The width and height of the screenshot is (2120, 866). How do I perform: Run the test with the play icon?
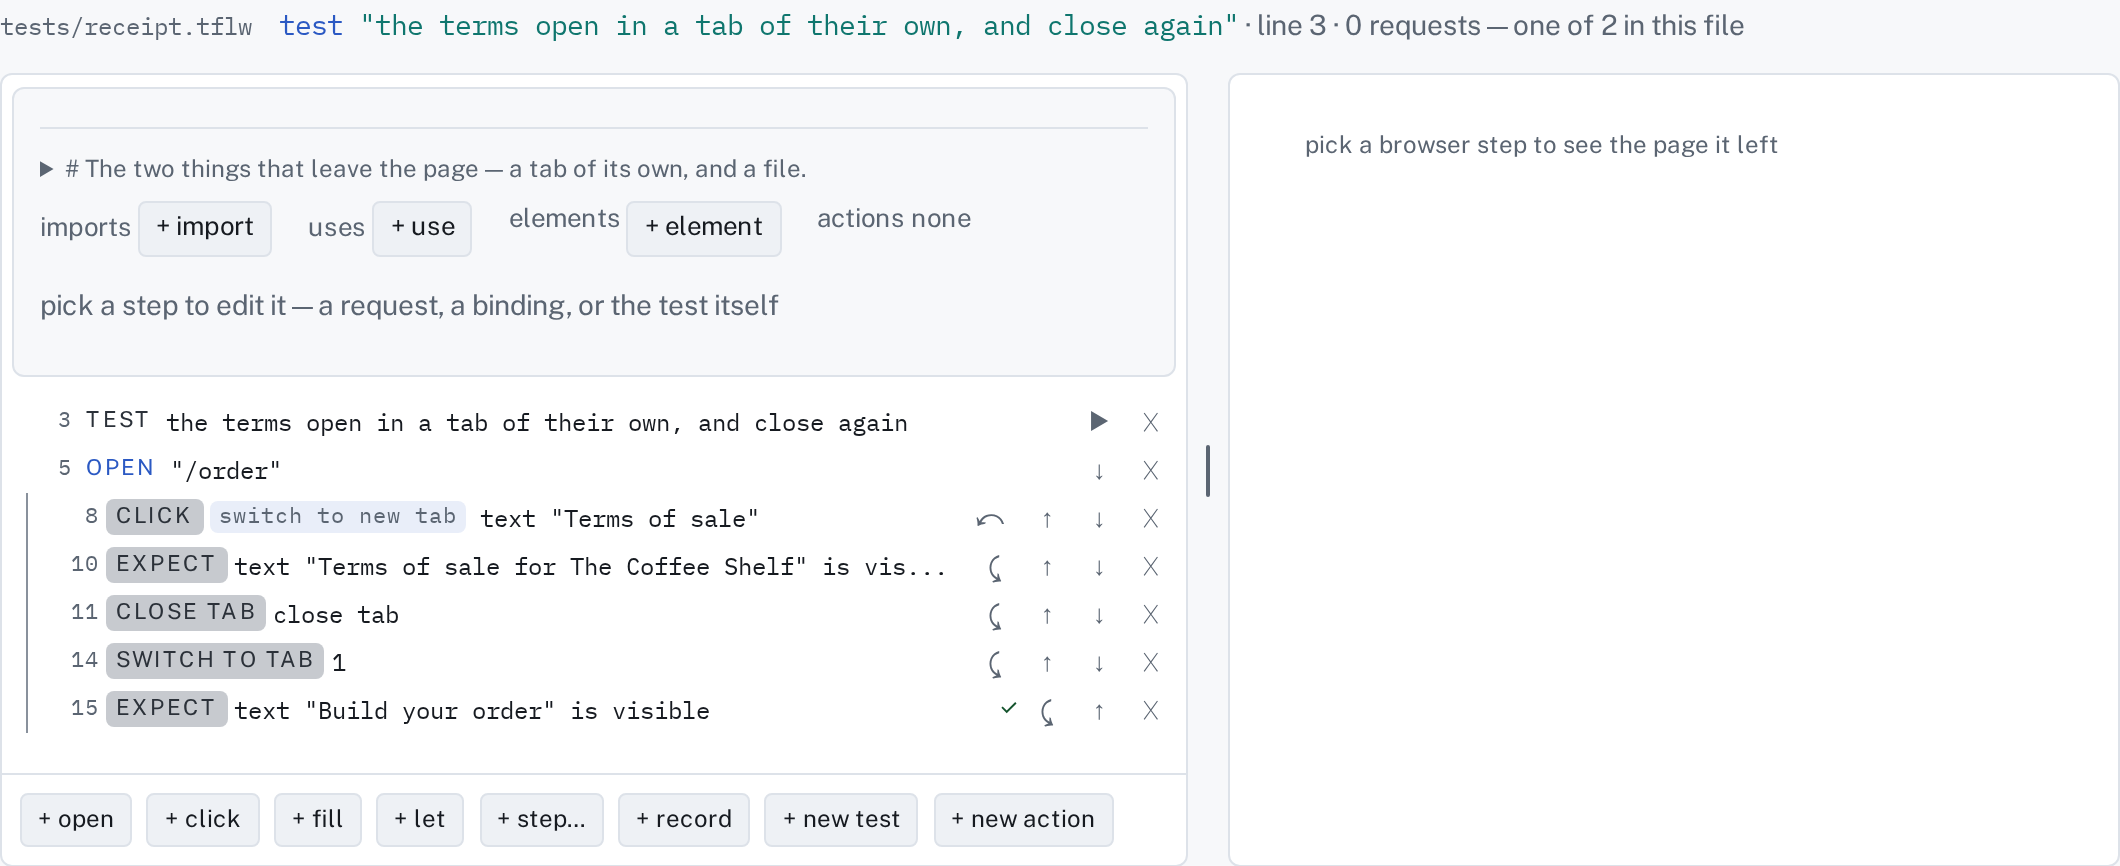(x=1098, y=422)
